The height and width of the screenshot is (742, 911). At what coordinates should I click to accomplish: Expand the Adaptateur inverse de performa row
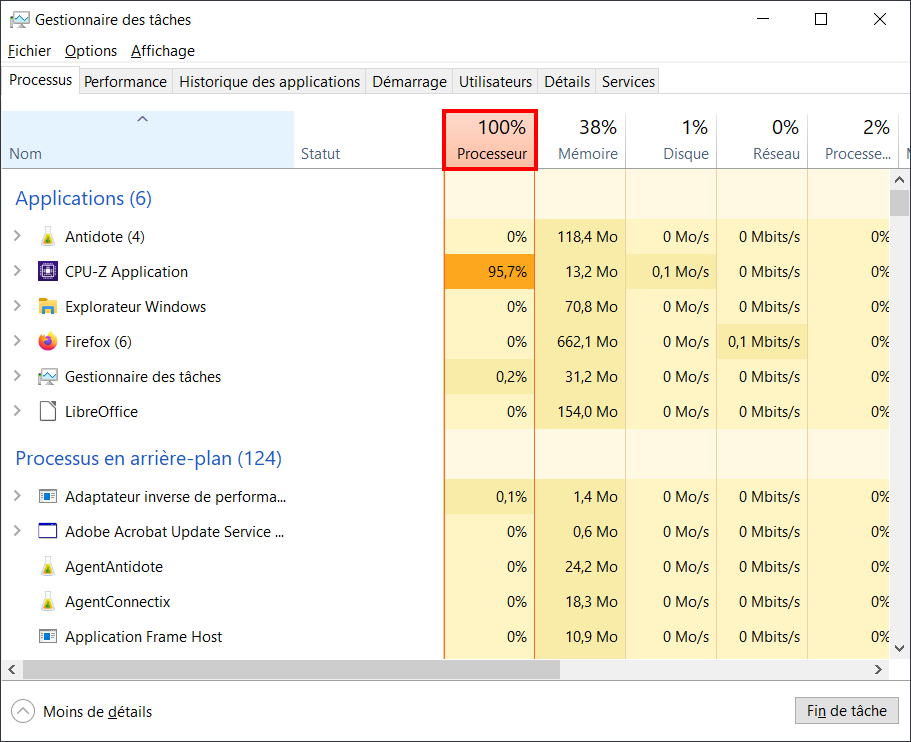tap(17, 496)
